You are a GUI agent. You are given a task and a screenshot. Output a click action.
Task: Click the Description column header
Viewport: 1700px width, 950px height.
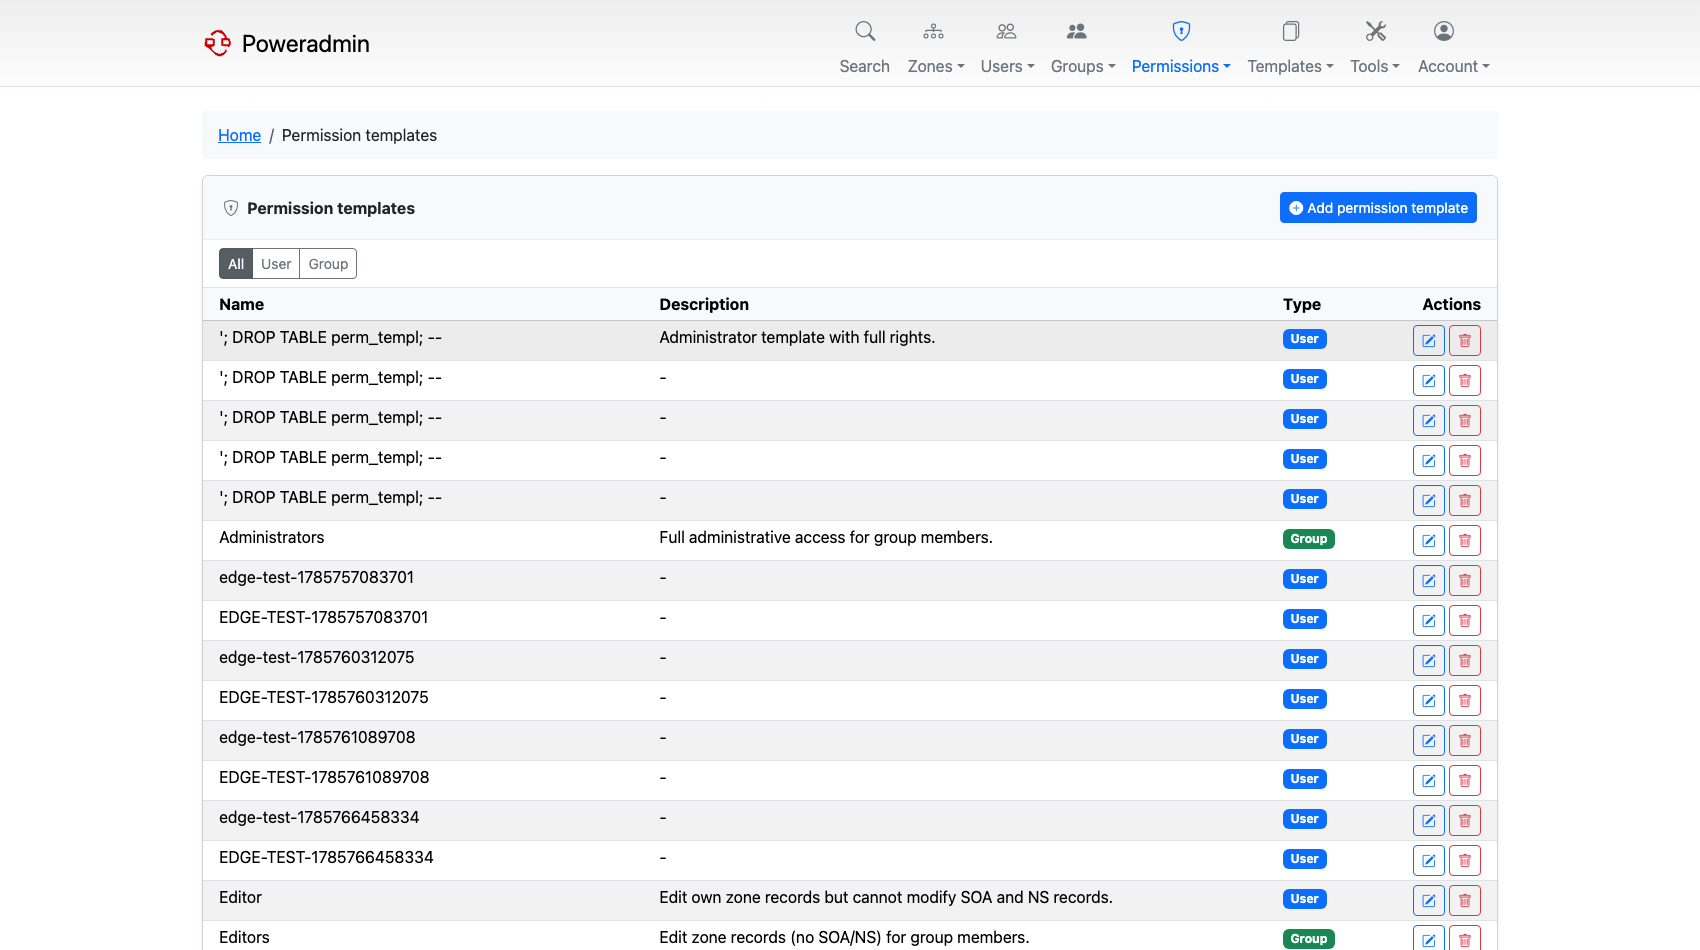[704, 304]
